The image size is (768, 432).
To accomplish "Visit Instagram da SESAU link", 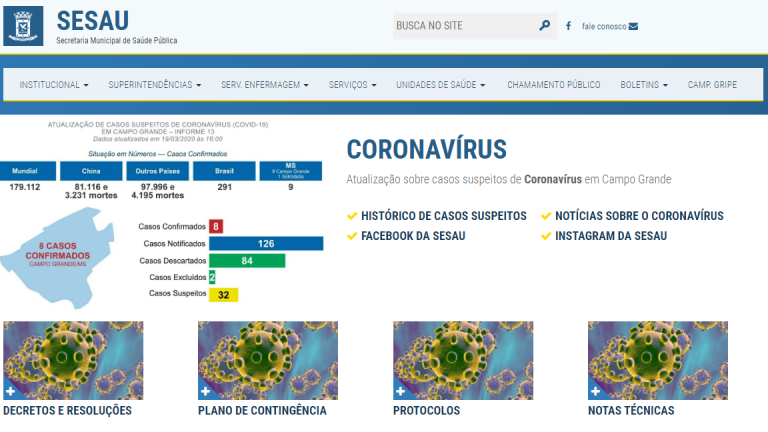I will [x=610, y=236].
